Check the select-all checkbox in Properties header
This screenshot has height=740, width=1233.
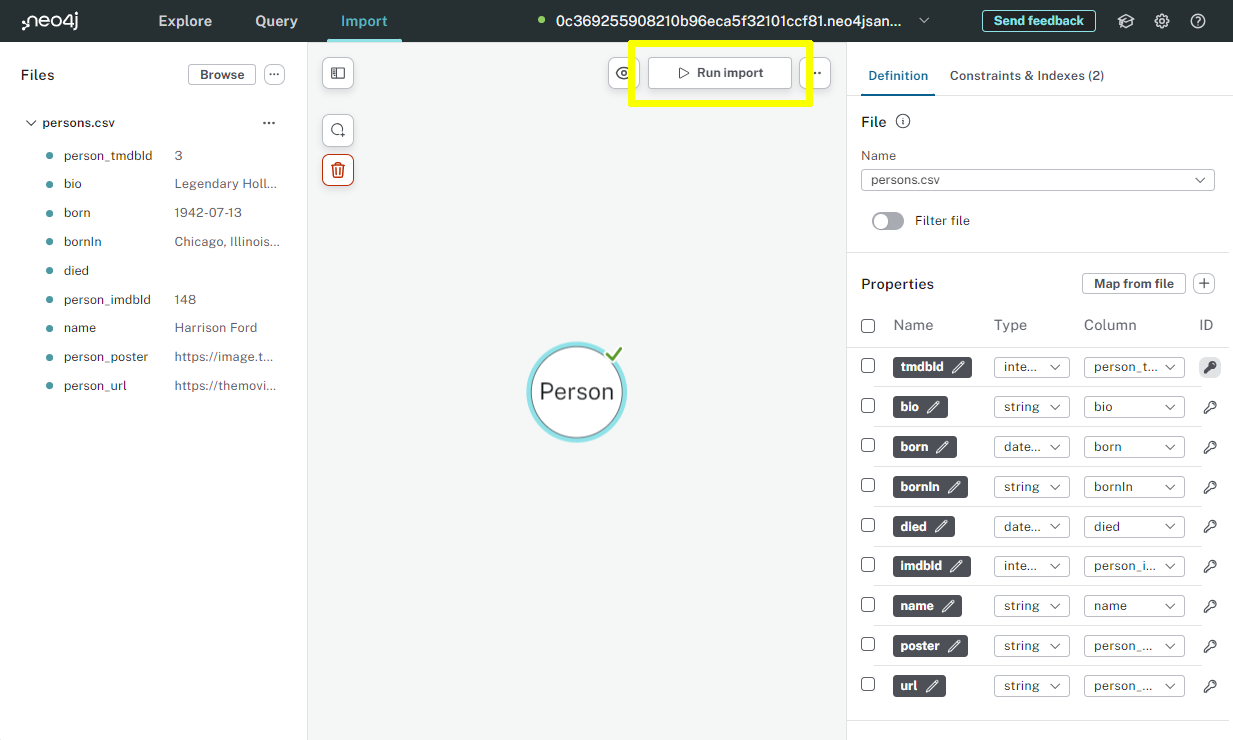[867, 325]
